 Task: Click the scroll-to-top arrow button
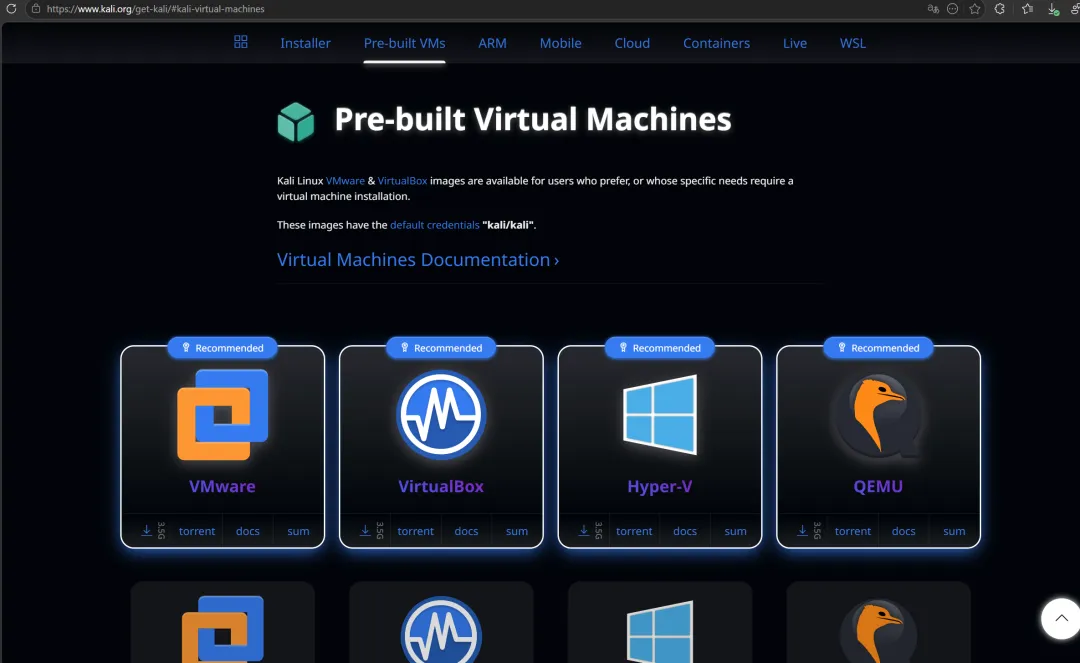[x=1061, y=618]
